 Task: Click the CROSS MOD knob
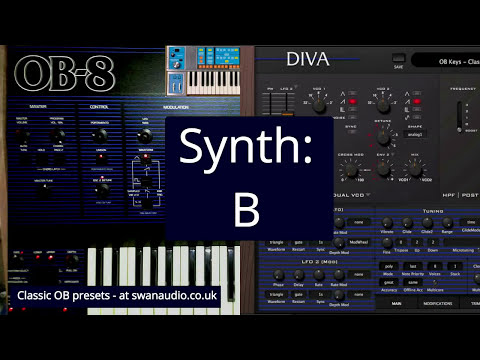(x=351, y=170)
